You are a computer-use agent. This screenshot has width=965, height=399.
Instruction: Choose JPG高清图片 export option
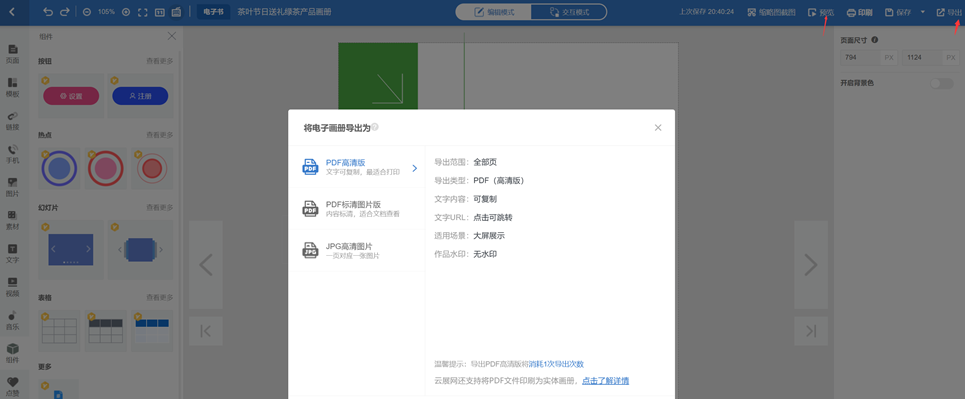(x=357, y=251)
